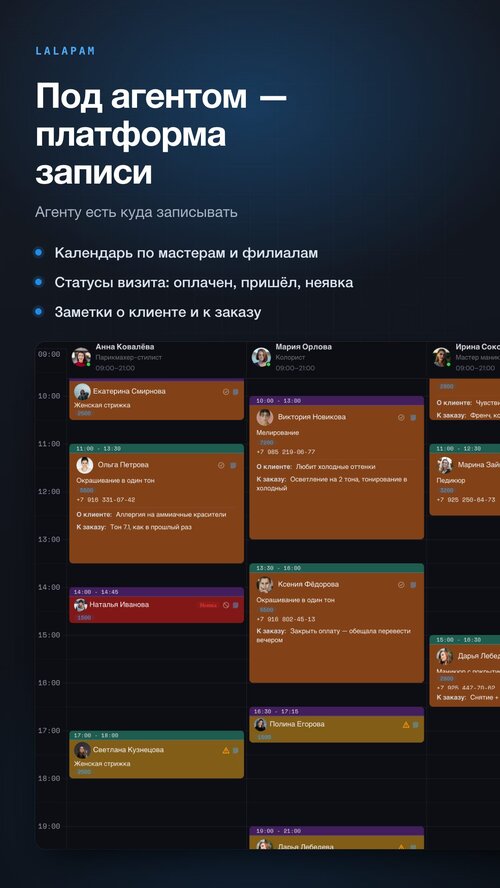Screen dimensions: 500x888
Task: Click the 09:00 time label in the time axis
Action: point(49,355)
